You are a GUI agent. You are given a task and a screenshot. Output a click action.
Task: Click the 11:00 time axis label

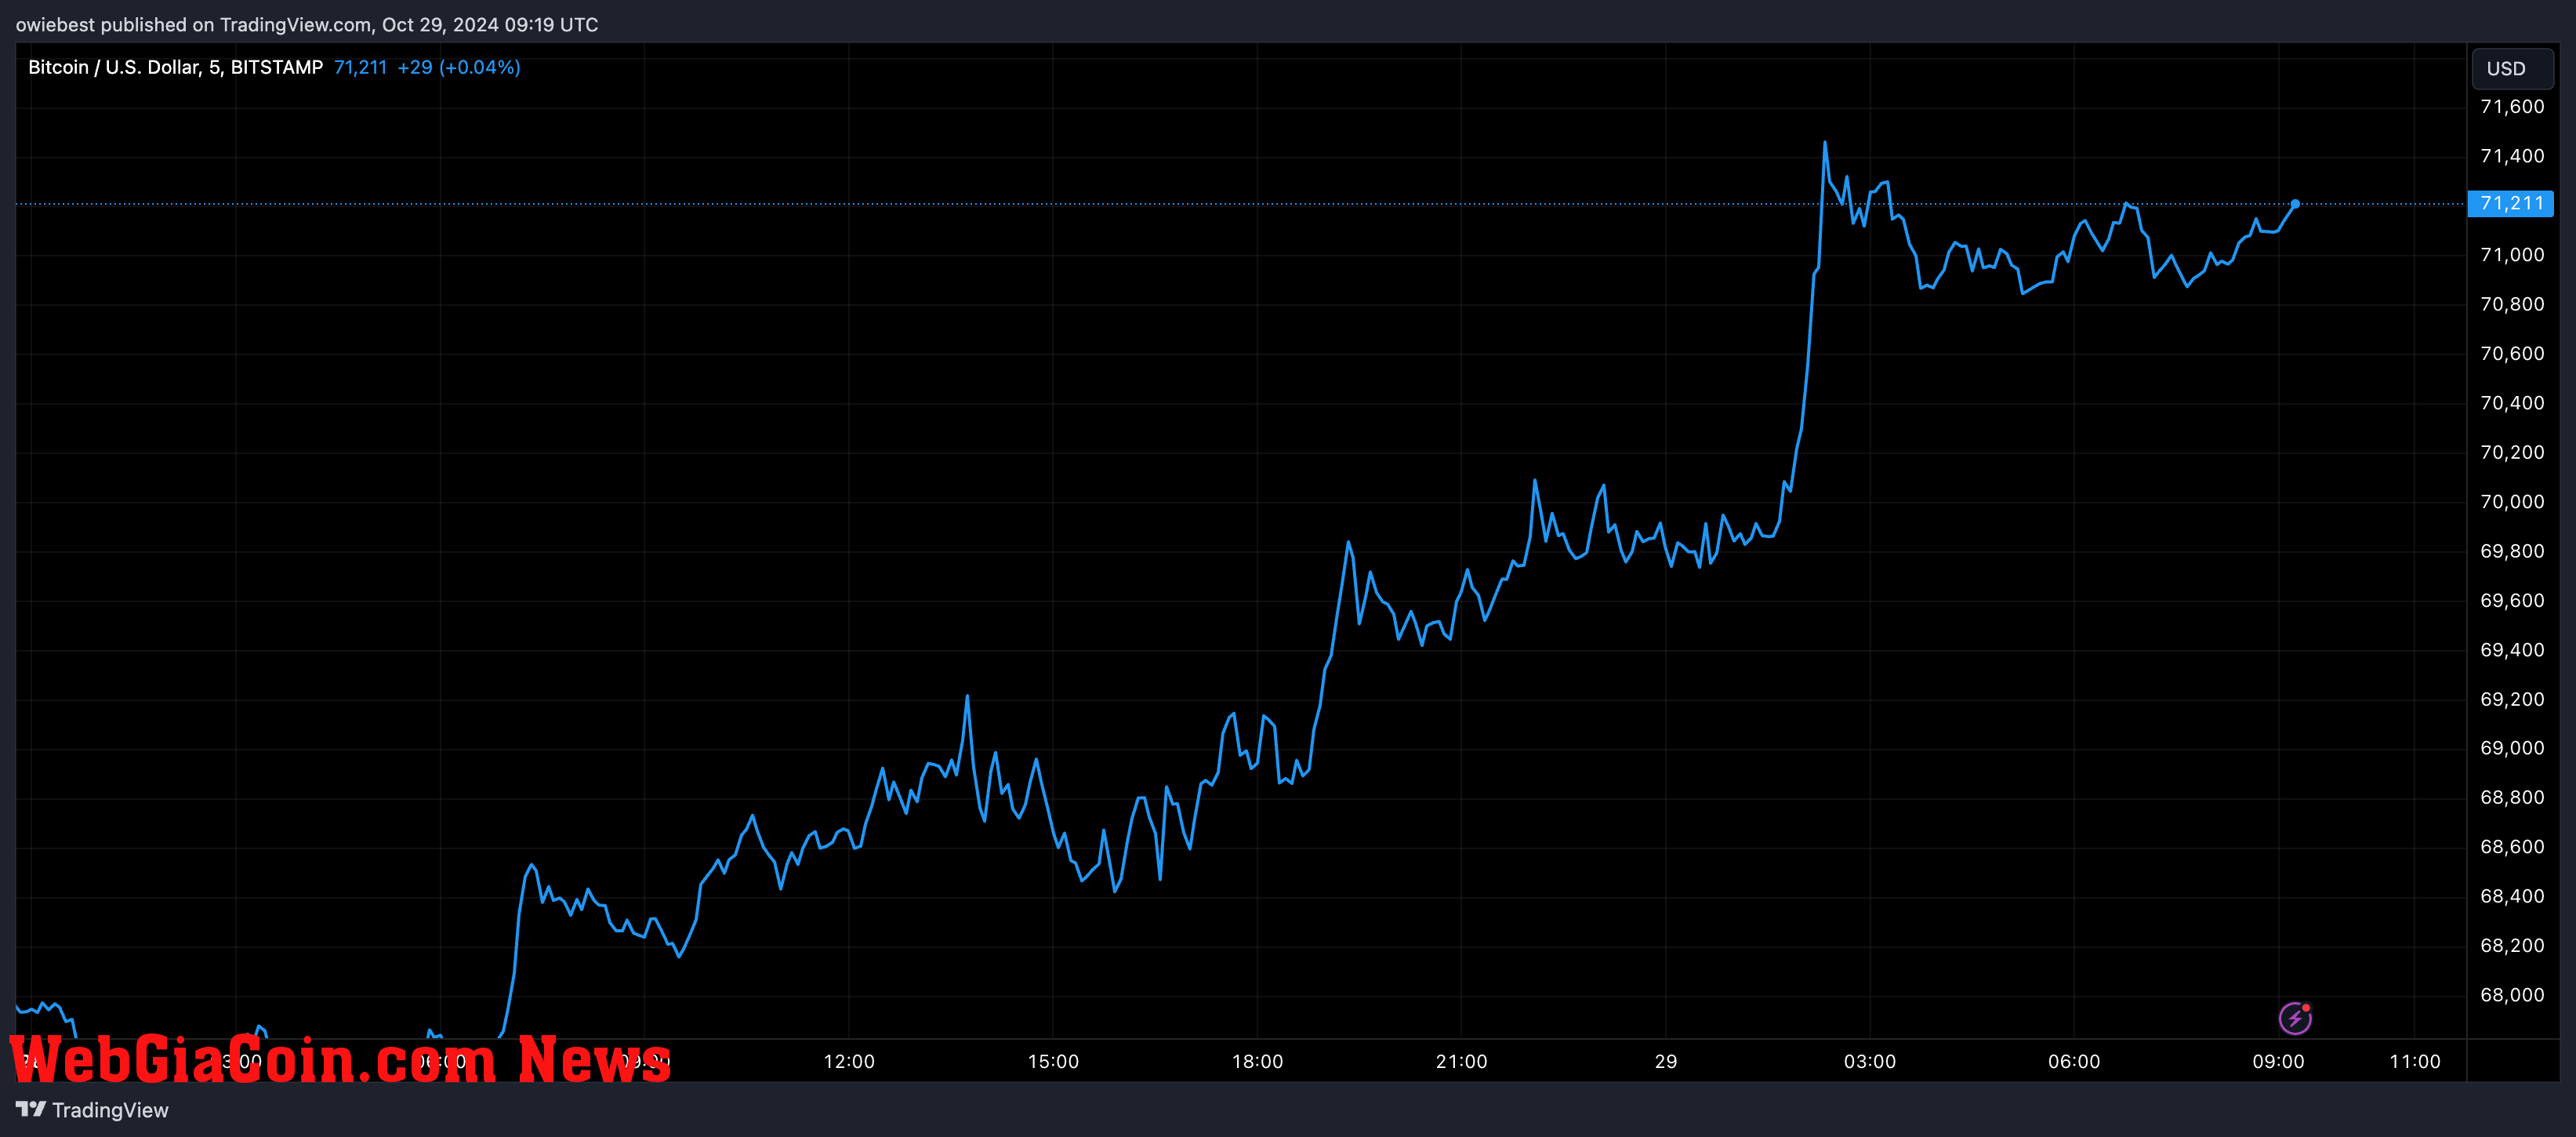coord(2415,1061)
